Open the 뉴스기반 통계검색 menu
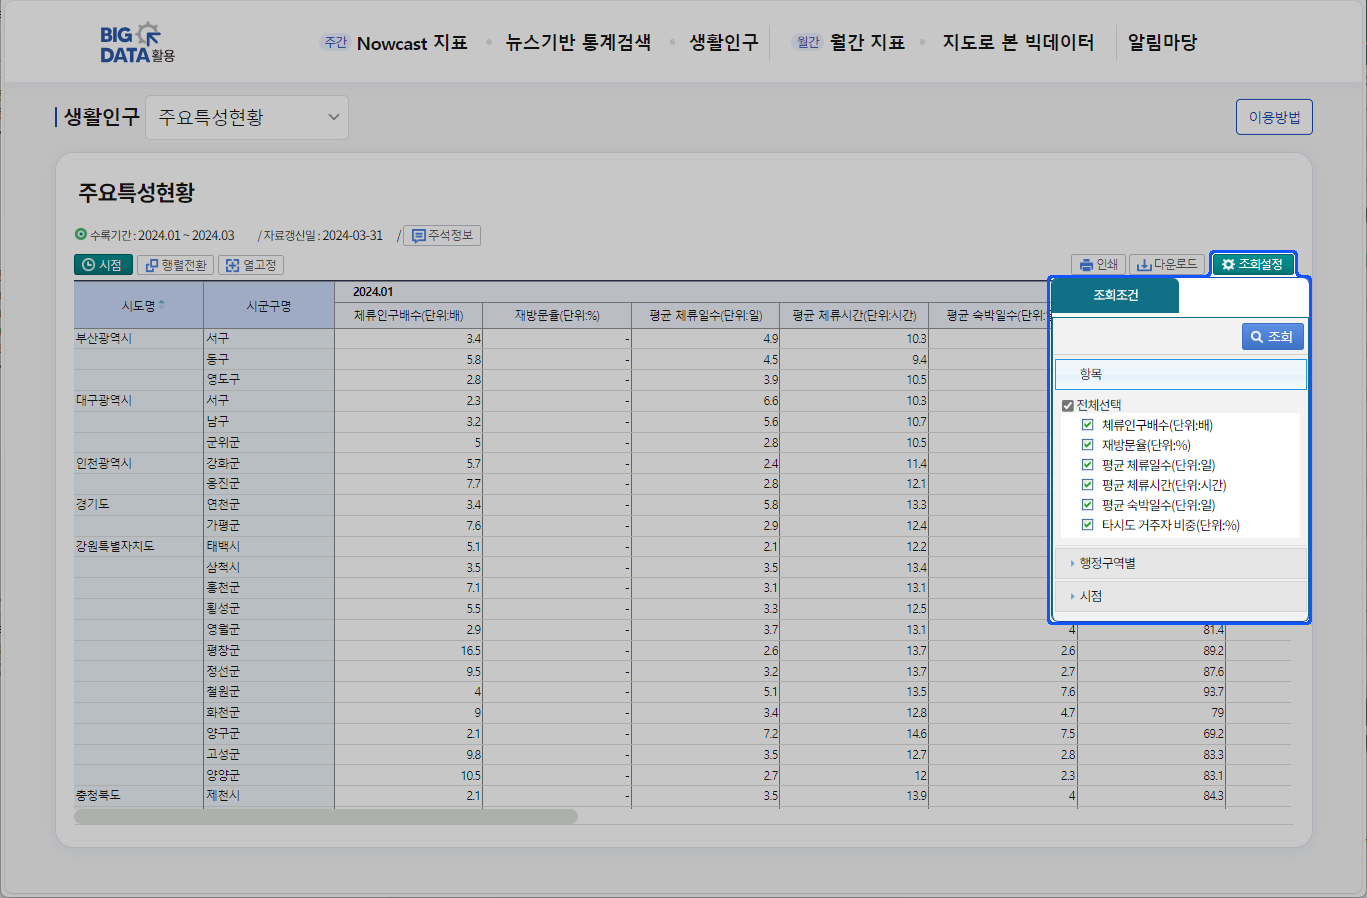This screenshot has height=898, width=1367. [578, 42]
